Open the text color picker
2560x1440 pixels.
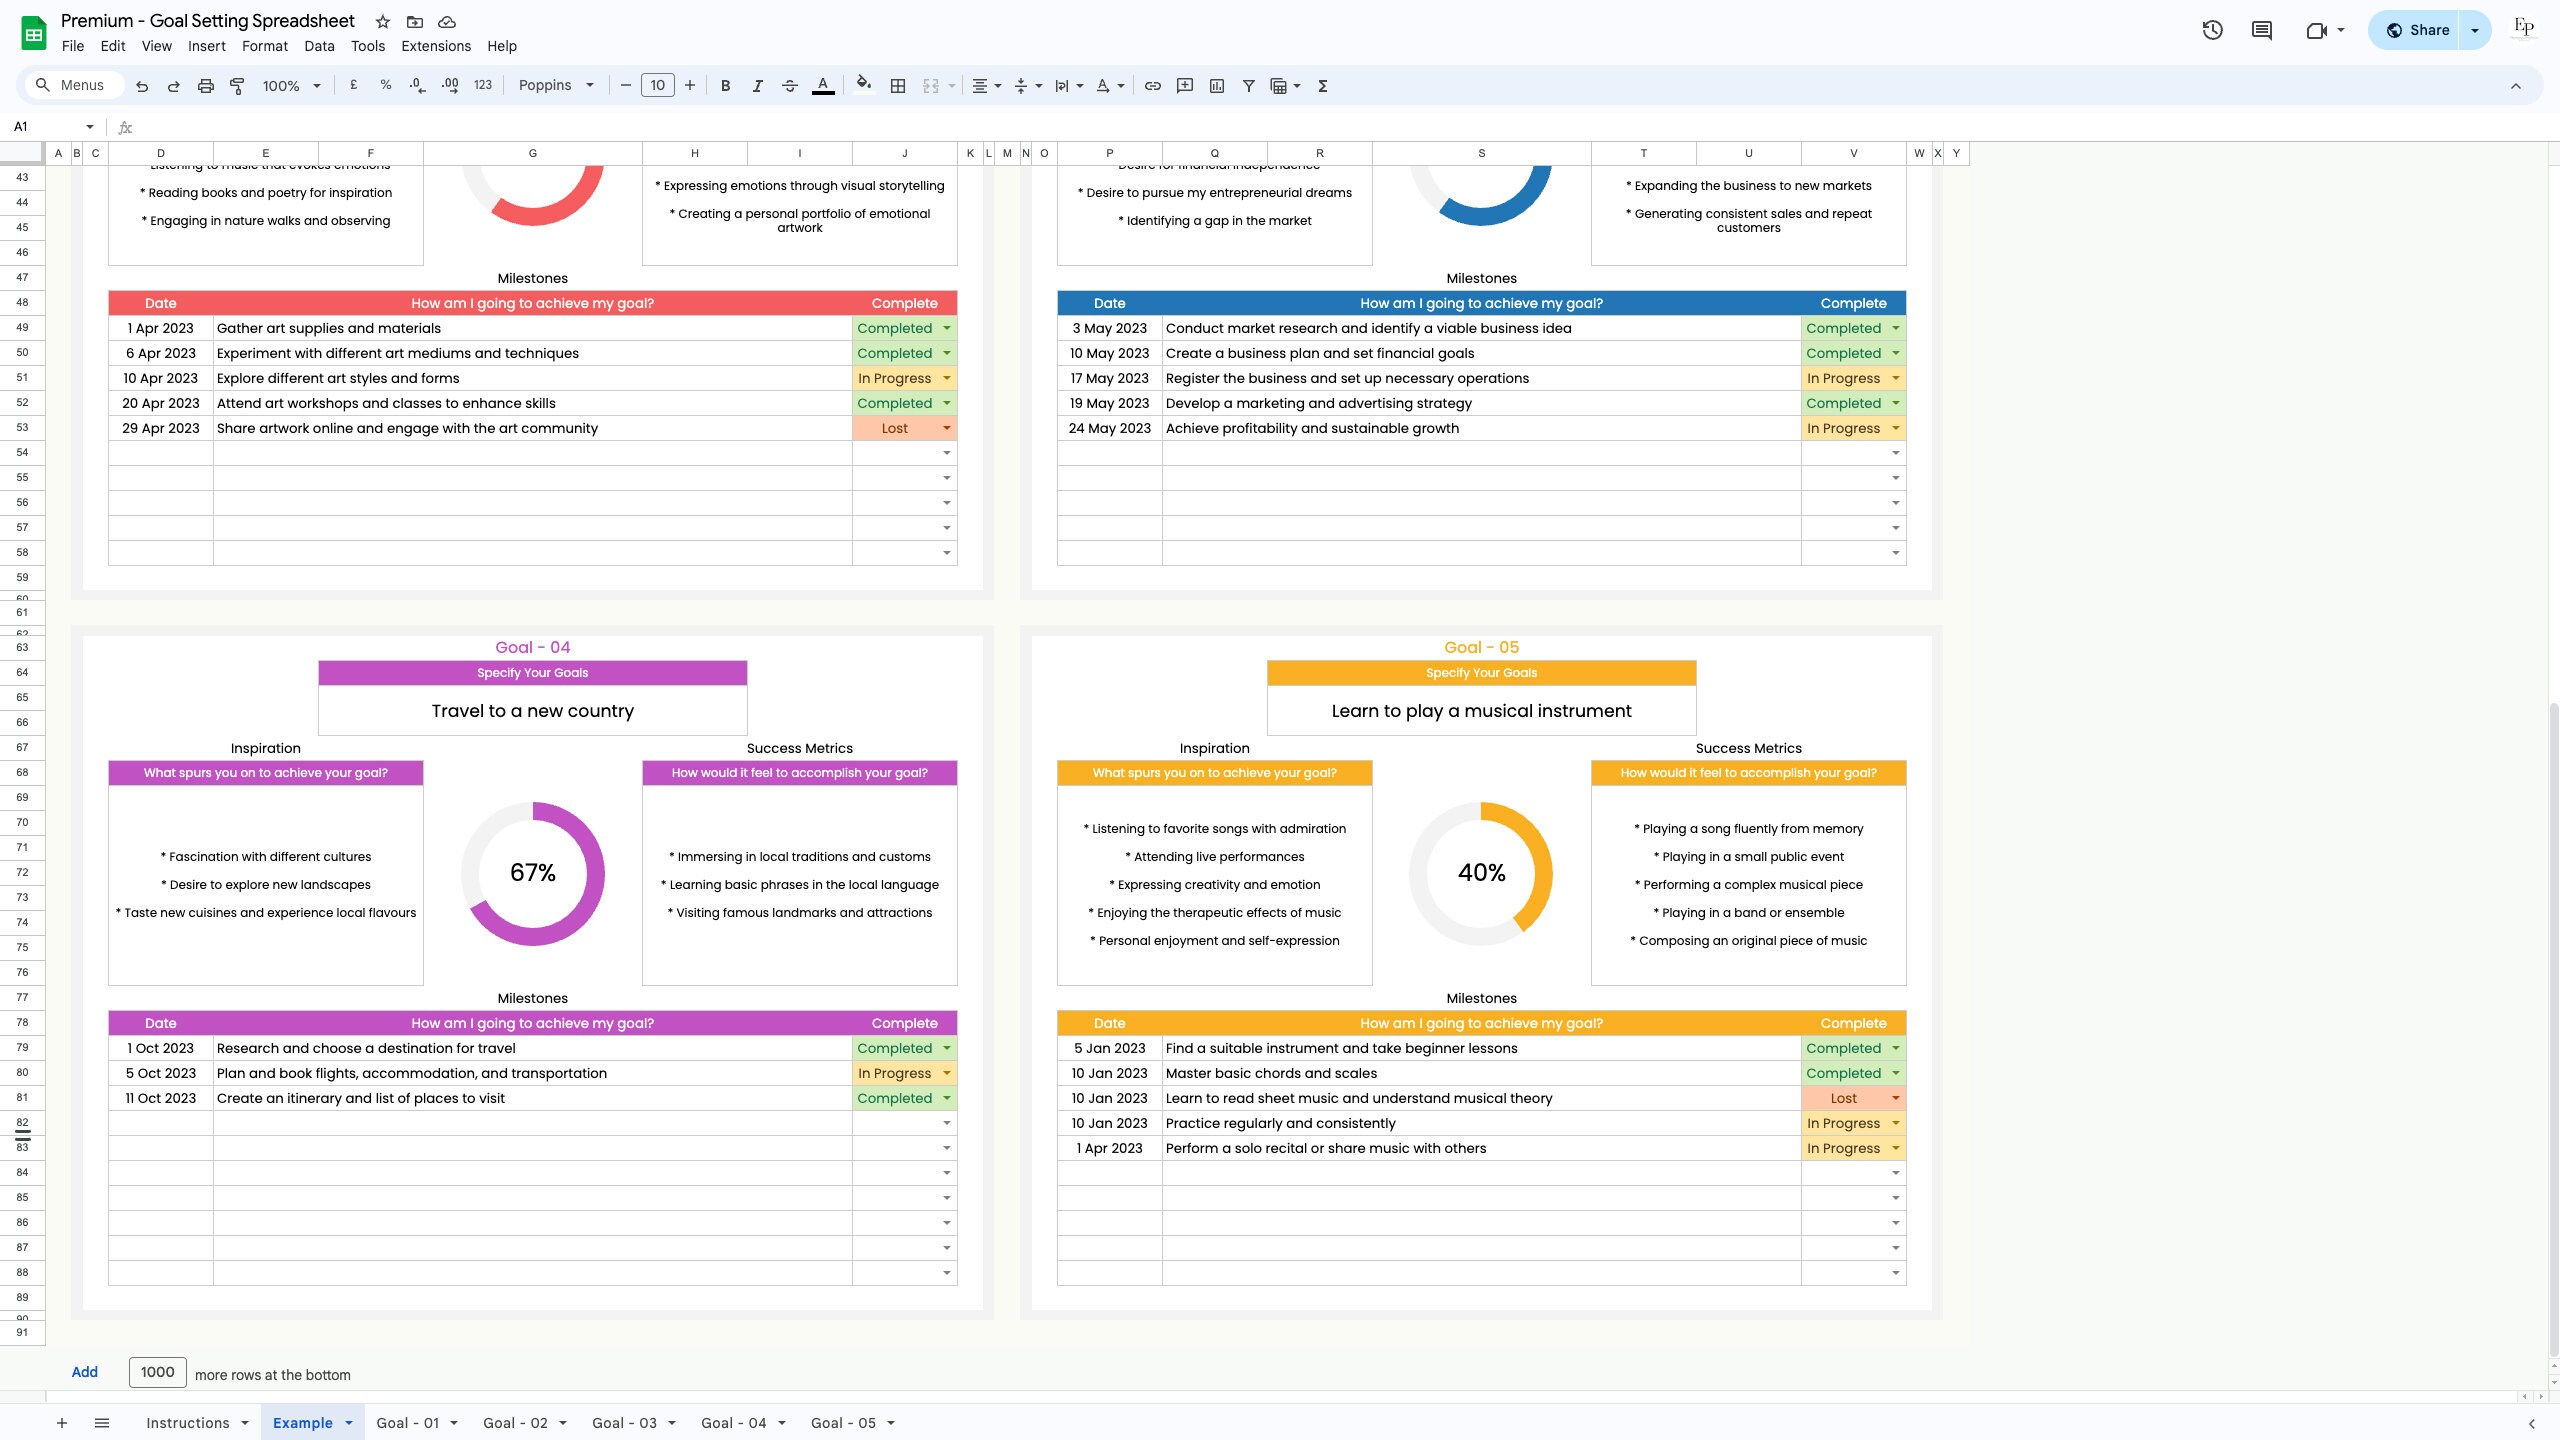[822, 85]
